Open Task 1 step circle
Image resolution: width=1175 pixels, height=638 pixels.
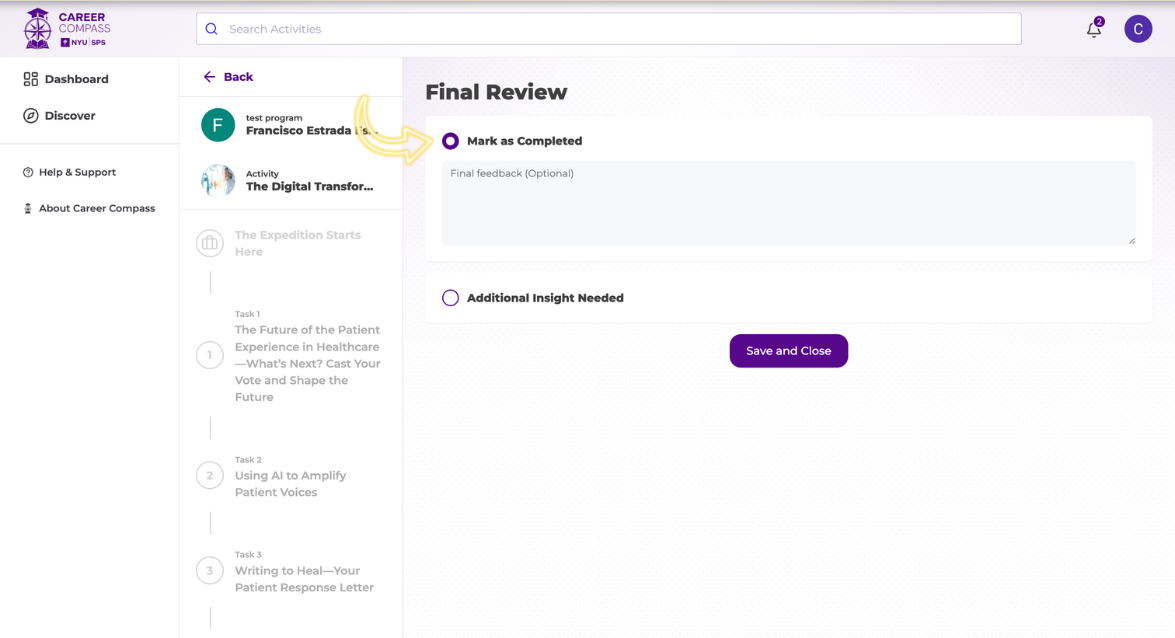pyautogui.click(x=210, y=355)
